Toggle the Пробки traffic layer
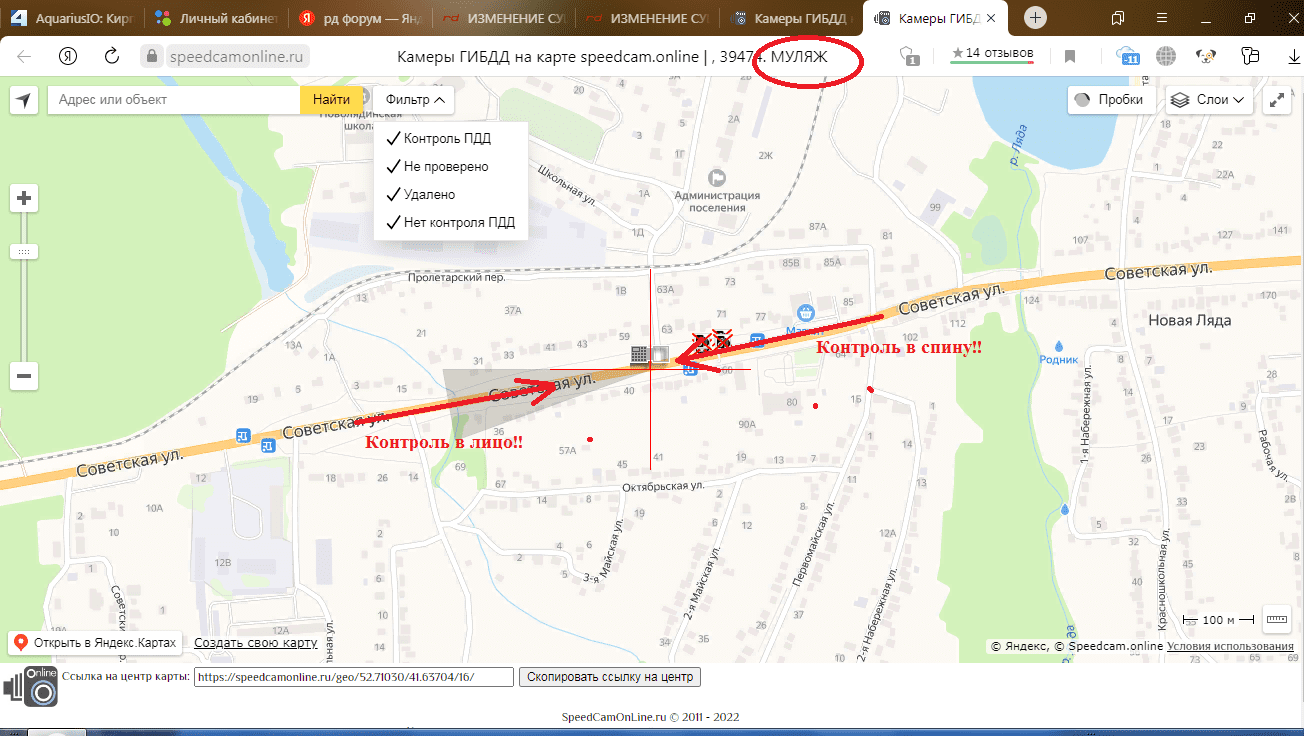 coord(1111,100)
